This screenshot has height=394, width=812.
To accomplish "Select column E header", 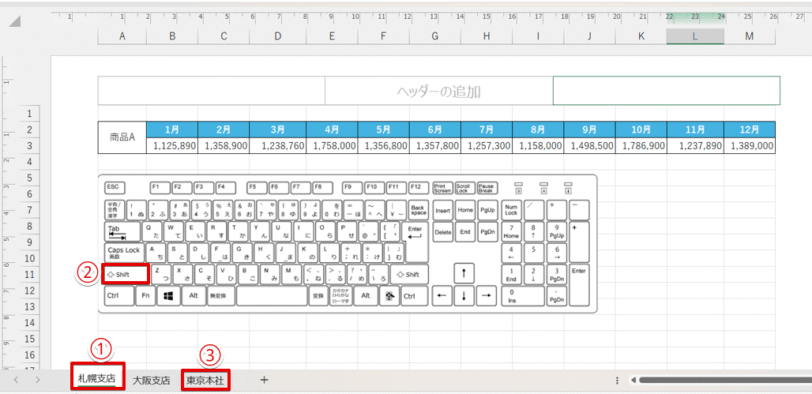I will coord(332,36).
